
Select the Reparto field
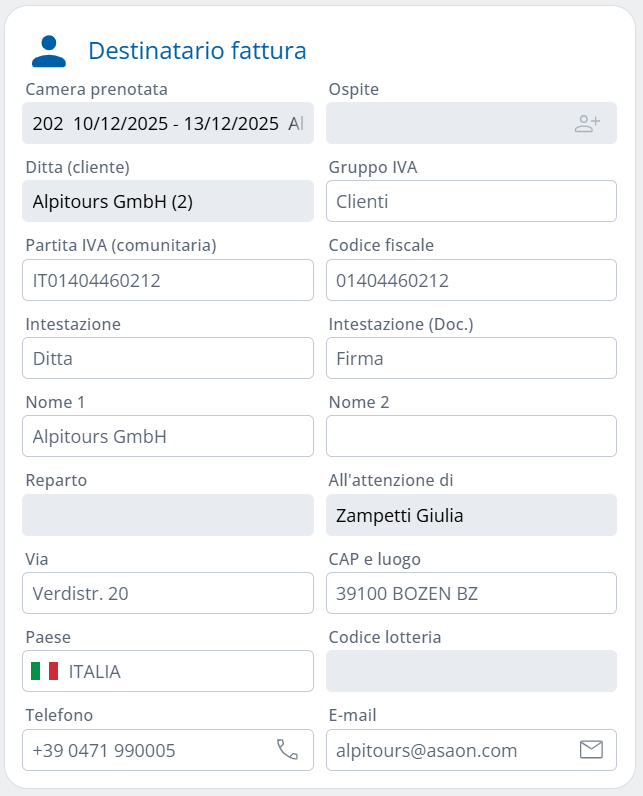tap(168, 516)
